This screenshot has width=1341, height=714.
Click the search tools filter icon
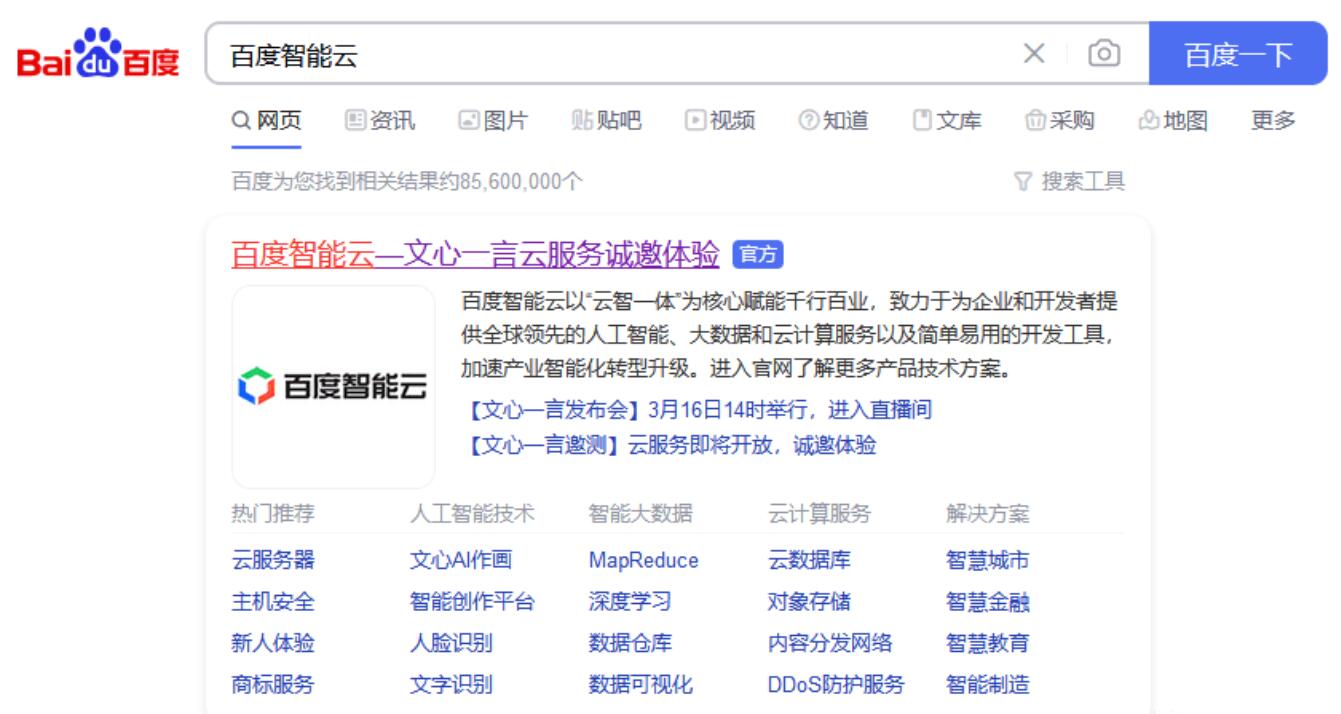1022,181
